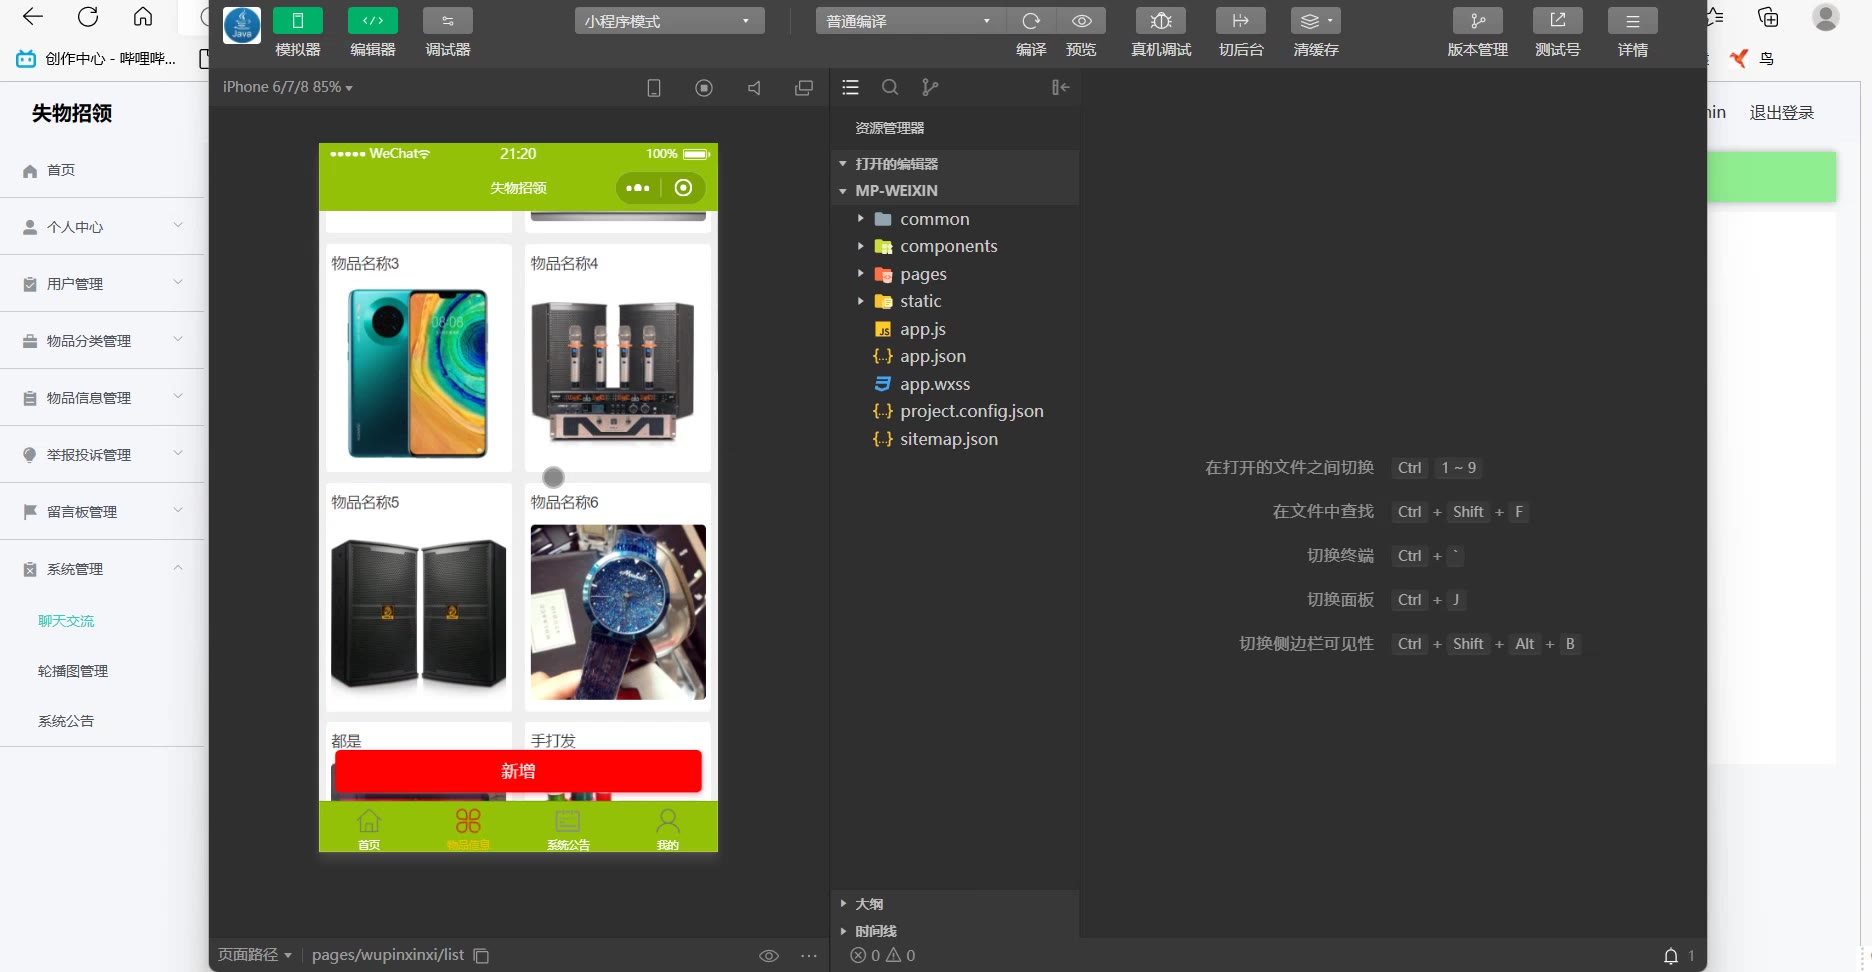Open the search icon in editor sidebar
The width and height of the screenshot is (1872, 972).
click(x=890, y=88)
